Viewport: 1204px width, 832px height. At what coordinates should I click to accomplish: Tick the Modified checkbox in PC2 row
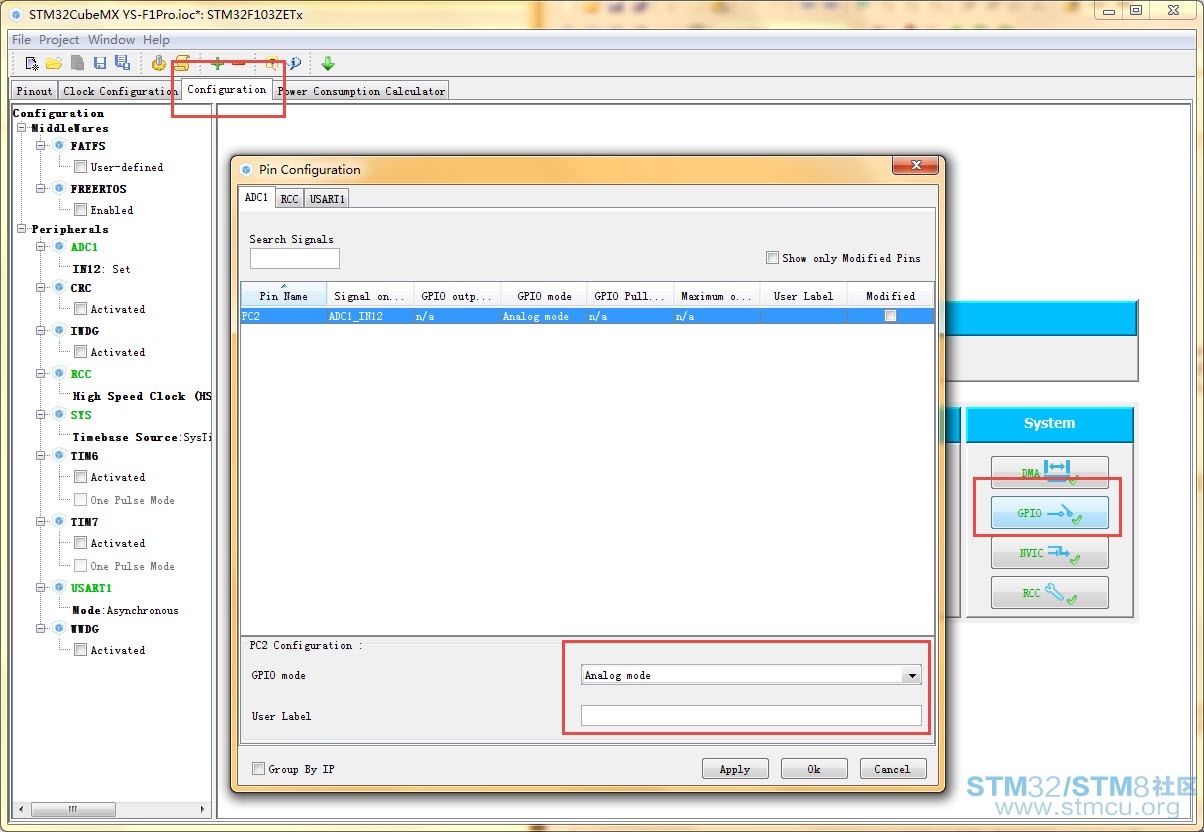click(890, 316)
